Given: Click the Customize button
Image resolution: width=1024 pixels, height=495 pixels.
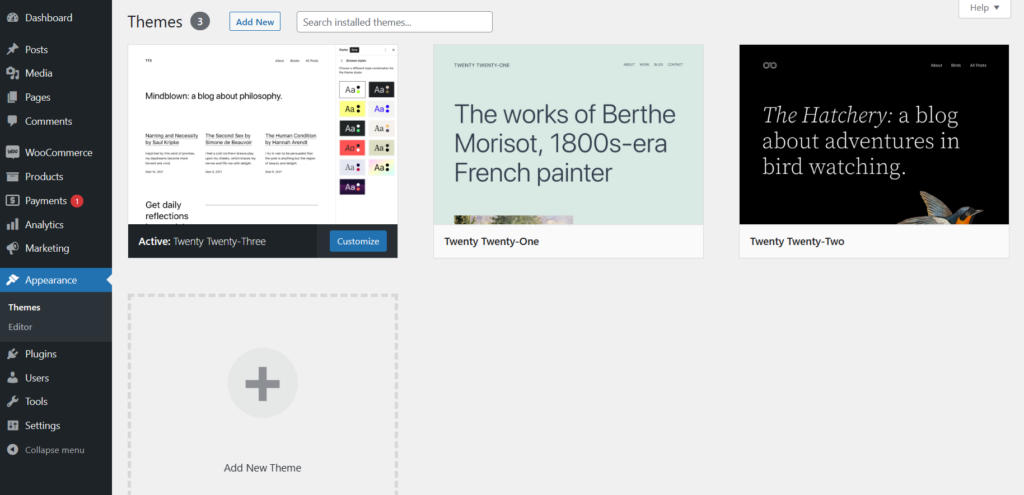Looking at the screenshot, I should tap(358, 242).
